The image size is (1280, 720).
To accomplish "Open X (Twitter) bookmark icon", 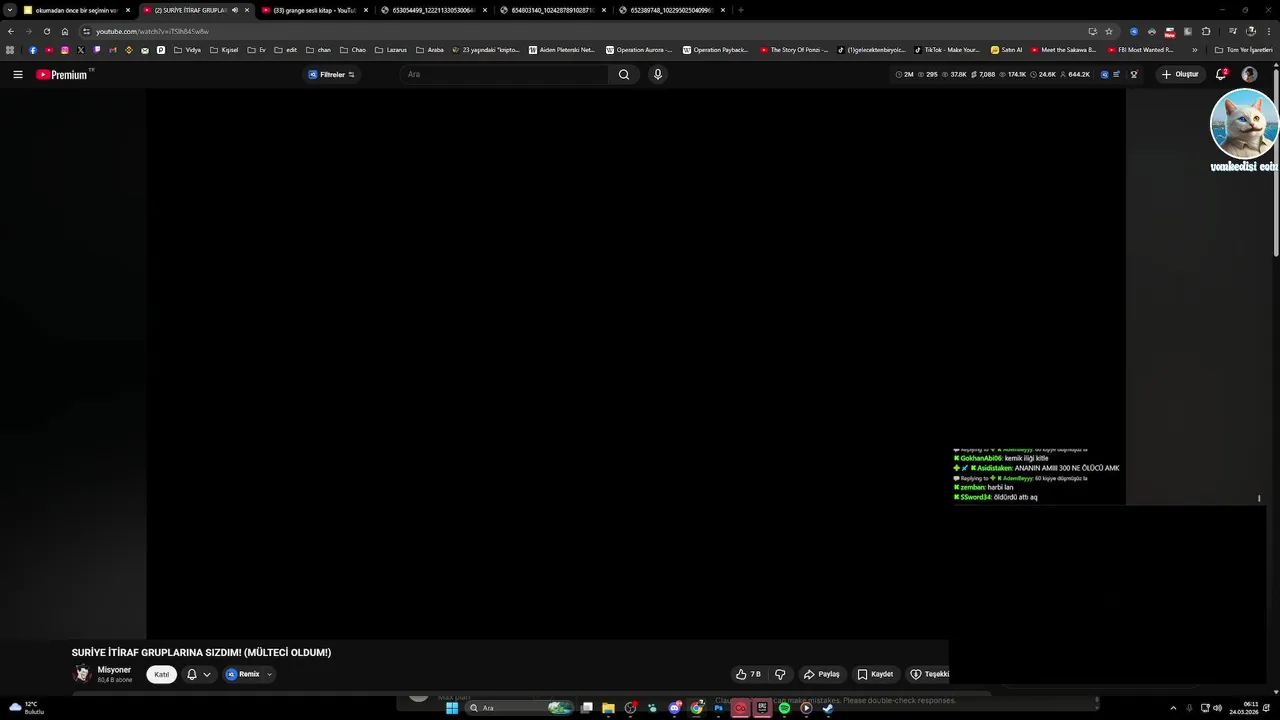I will tap(81, 50).
